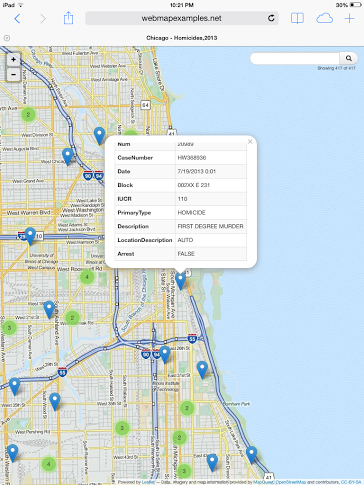The image size is (364, 485).
Task: Tap the Safari forward arrow
Action: 43,19
